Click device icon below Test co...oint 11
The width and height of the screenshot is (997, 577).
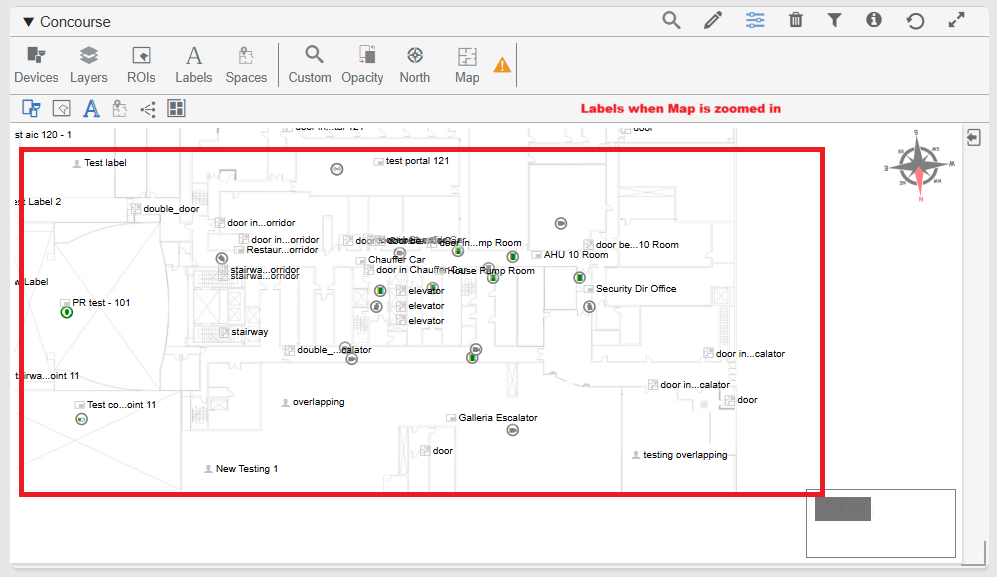tap(81, 419)
